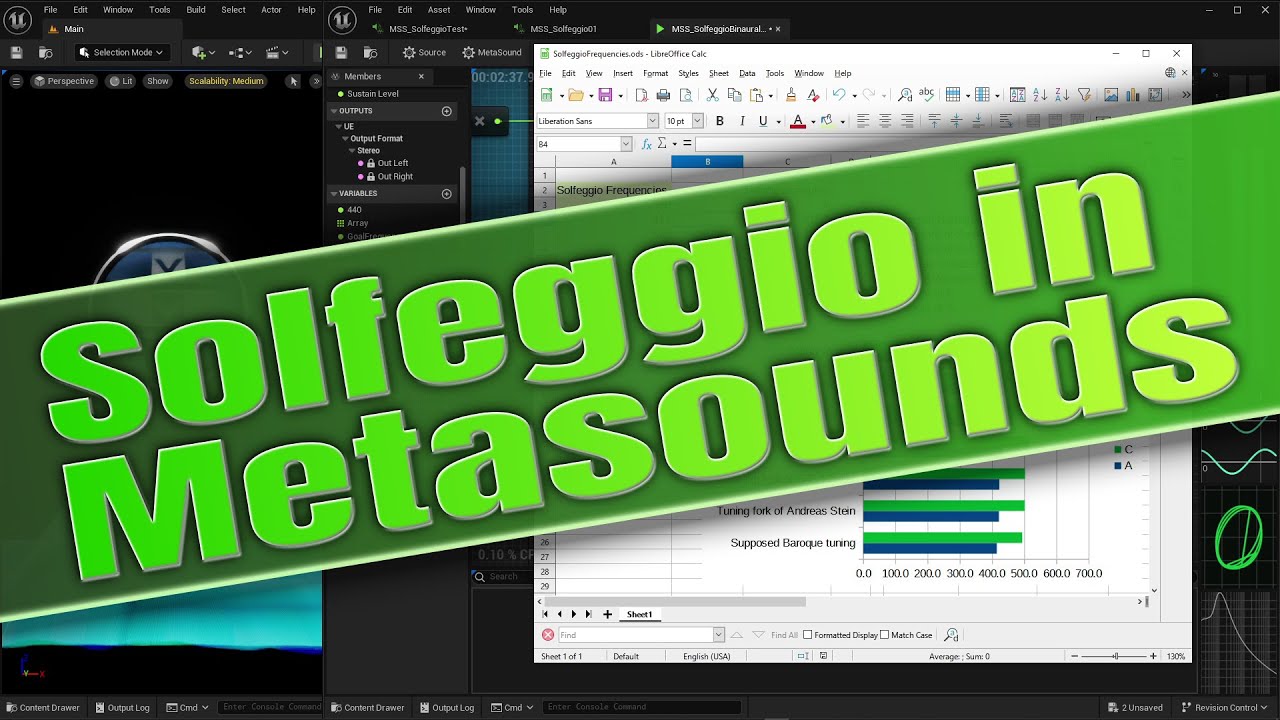The height and width of the screenshot is (720, 1280).
Task: Click the Font Color red swatch button
Action: (x=797, y=121)
